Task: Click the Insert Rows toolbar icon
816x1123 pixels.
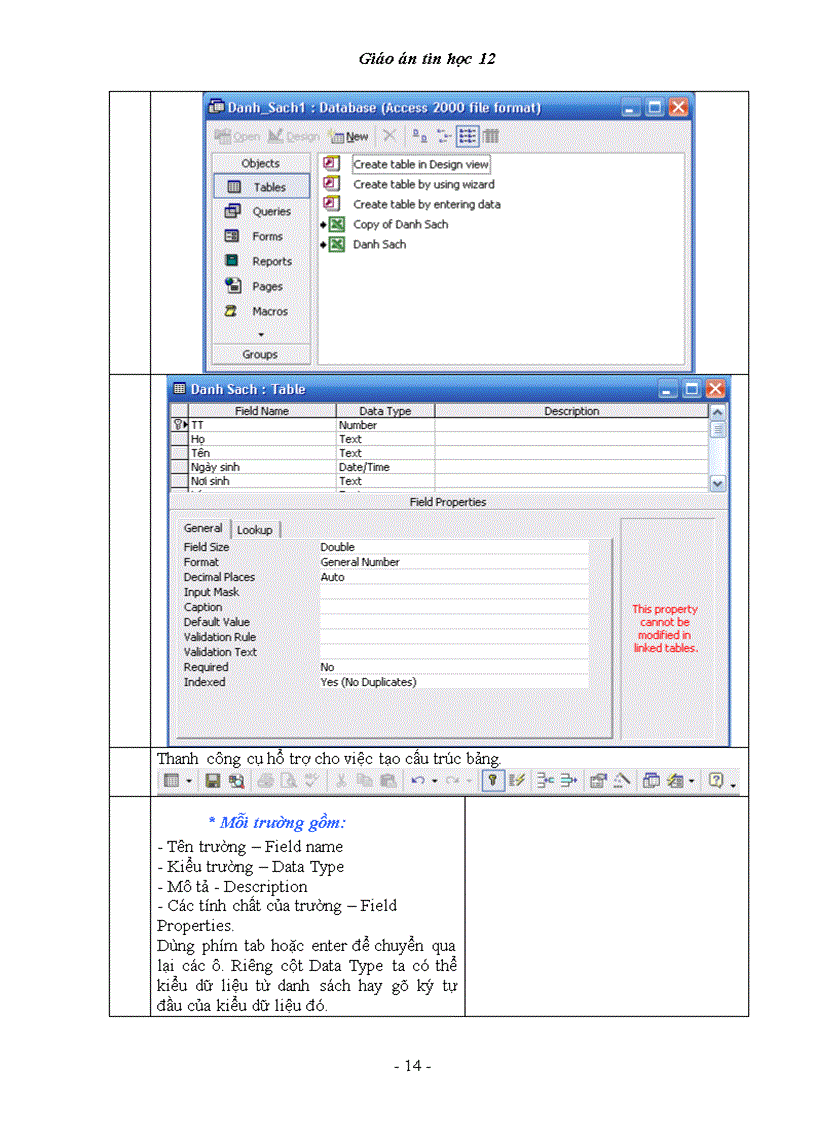Action: [x=546, y=781]
